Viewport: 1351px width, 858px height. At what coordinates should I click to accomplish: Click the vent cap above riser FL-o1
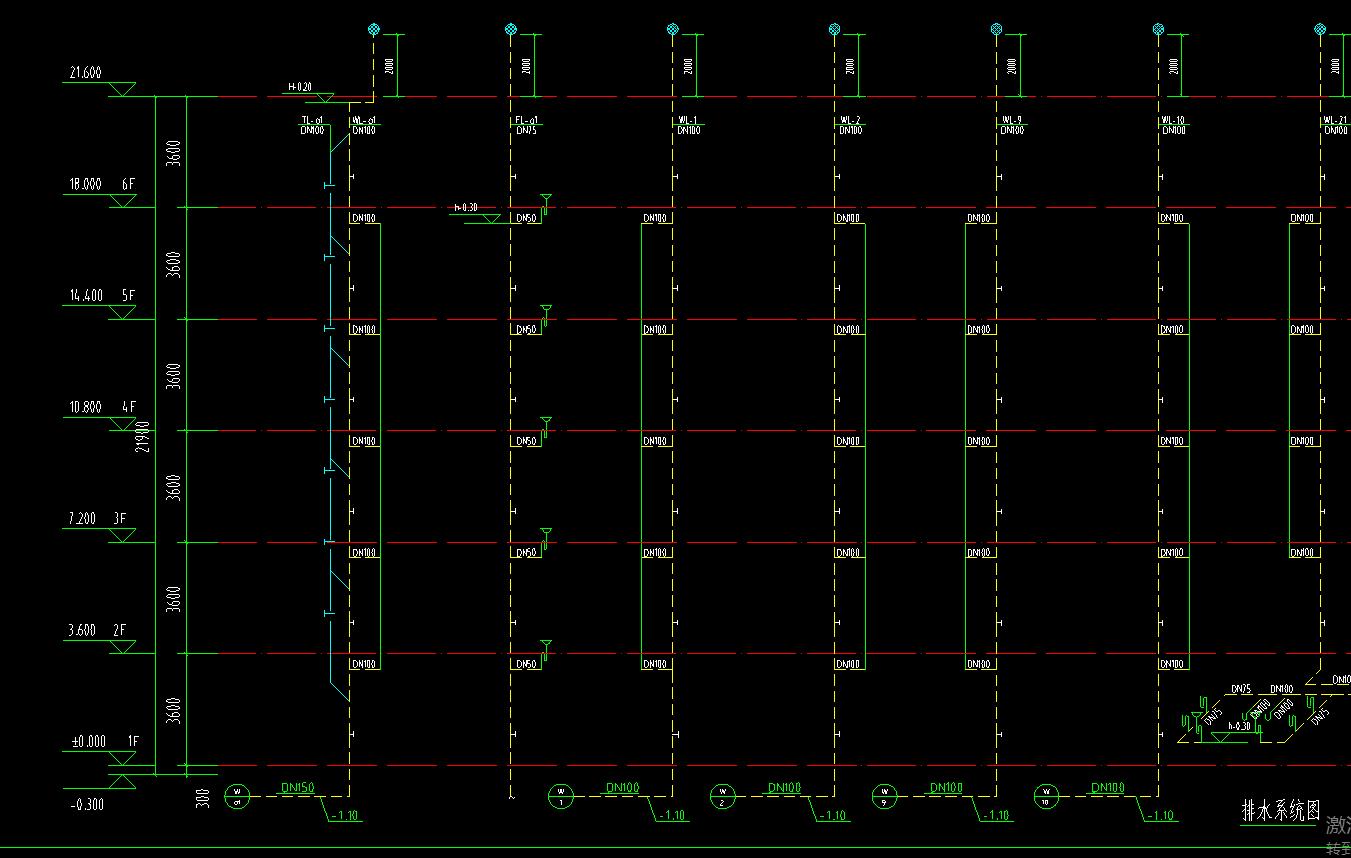pyautogui.click(x=511, y=29)
